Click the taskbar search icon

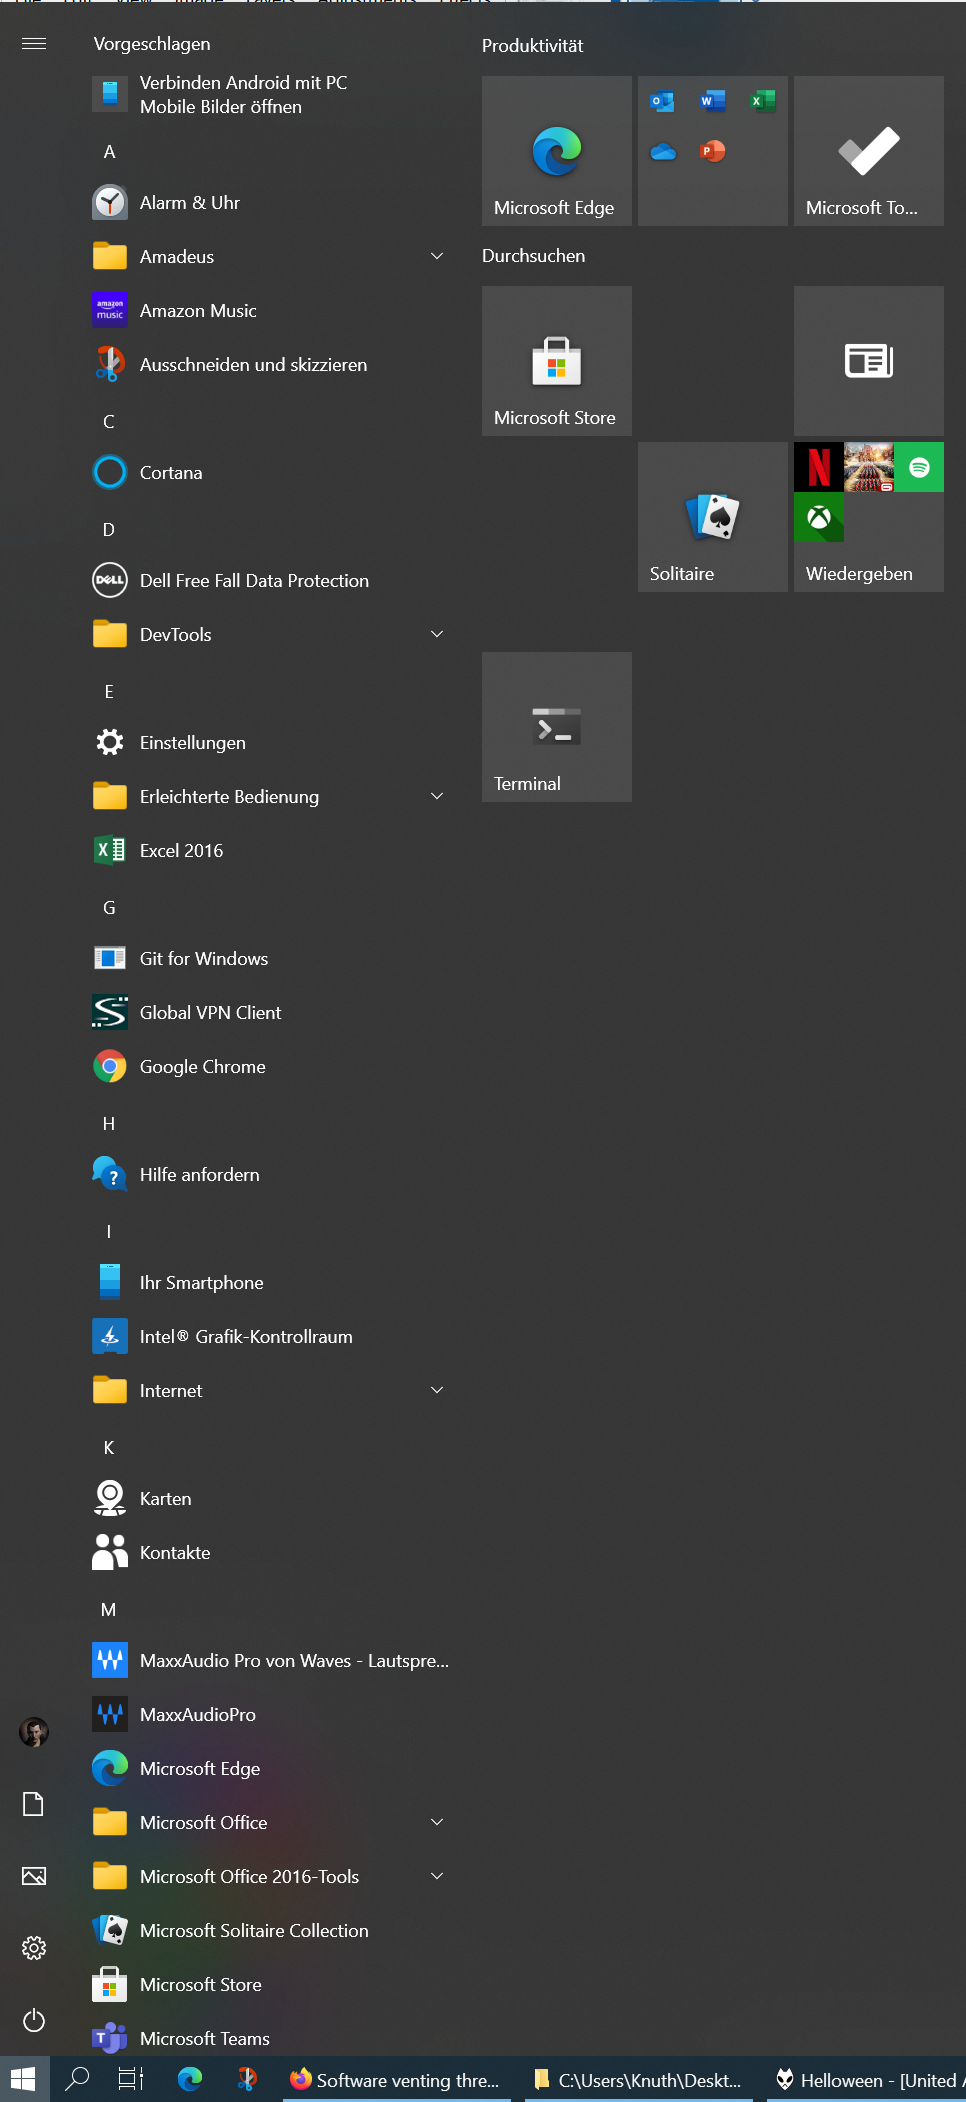coord(77,2080)
